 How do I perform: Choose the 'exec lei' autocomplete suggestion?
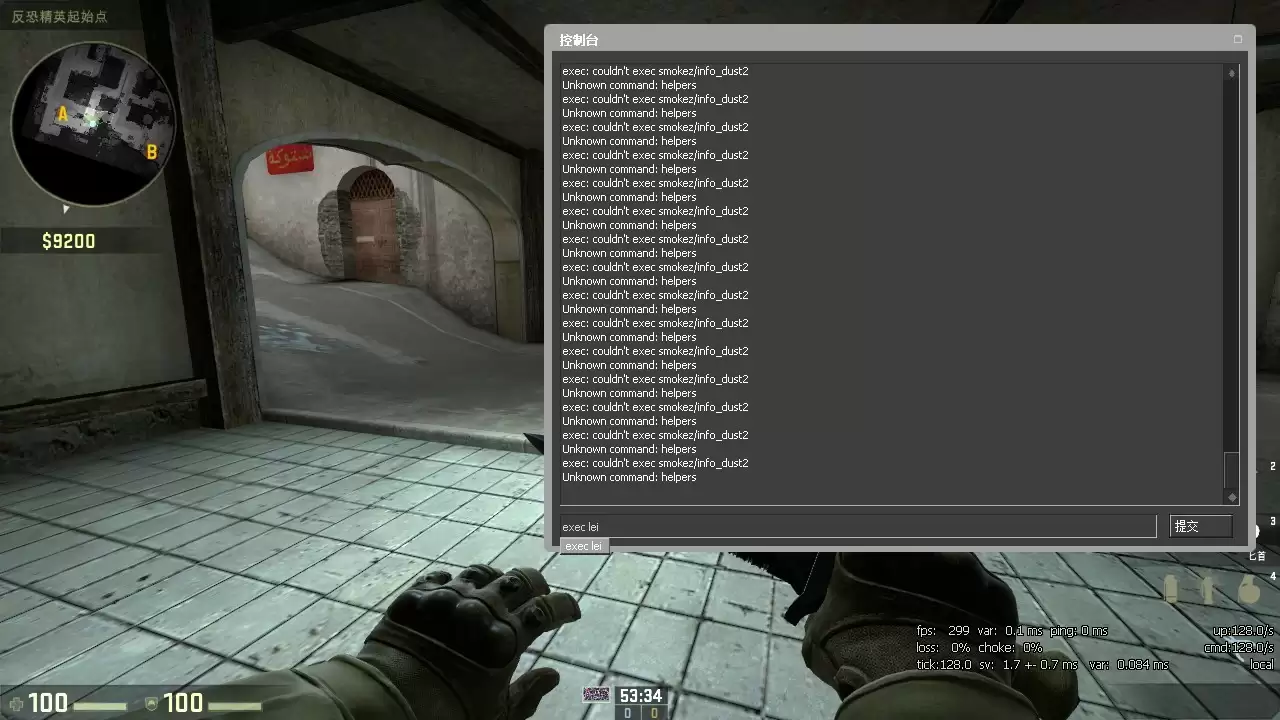(x=584, y=546)
